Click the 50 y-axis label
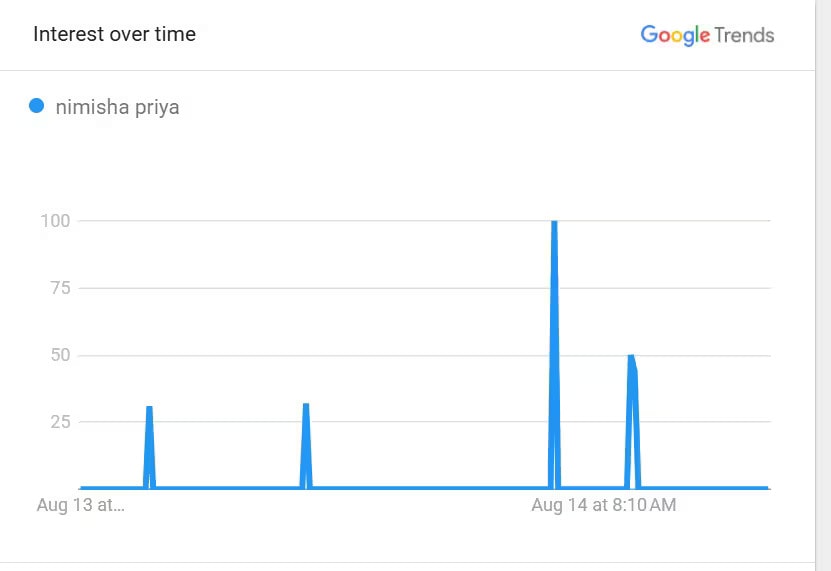831x571 pixels. coord(61,355)
